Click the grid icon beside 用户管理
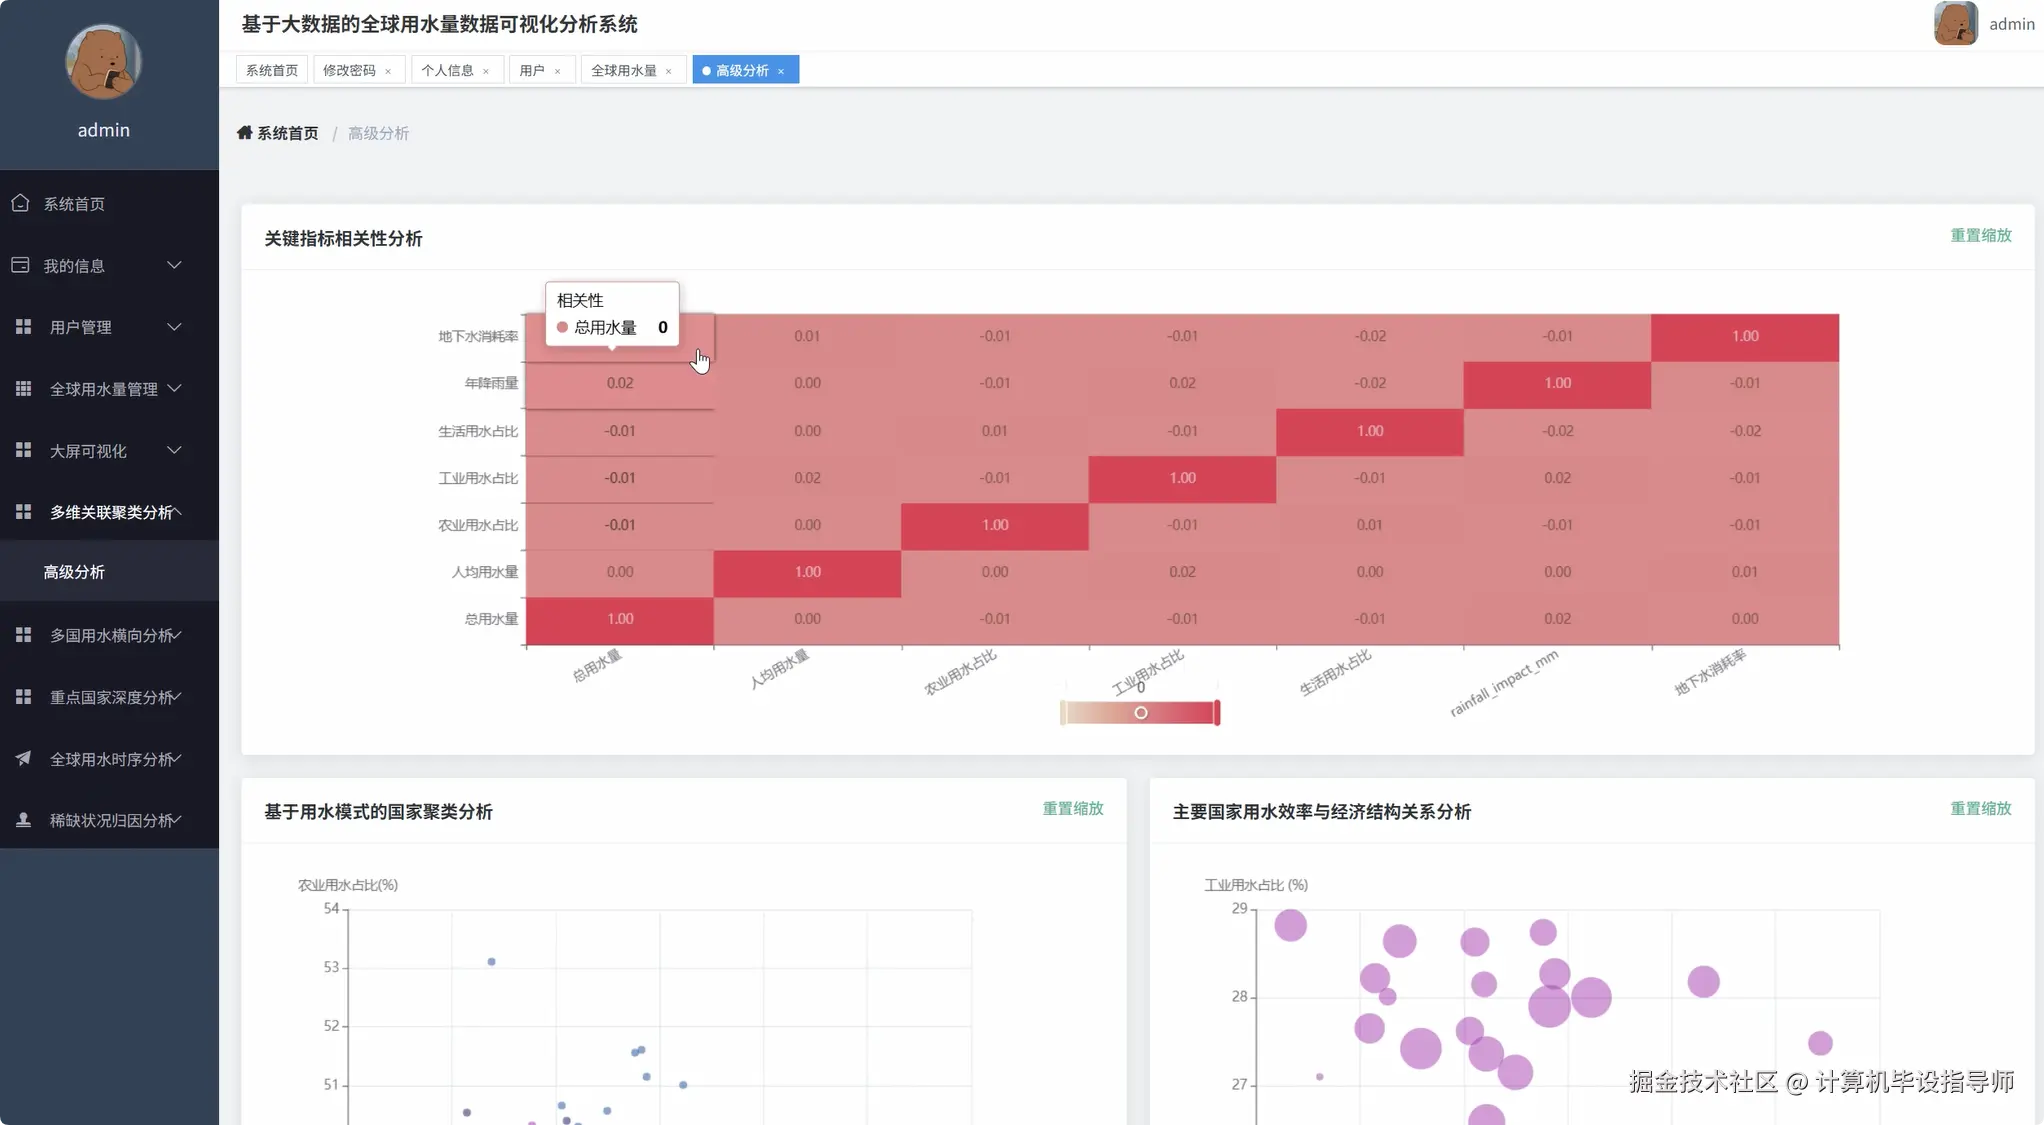This screenshot has height=1125, width=2044. click(23, 327)
